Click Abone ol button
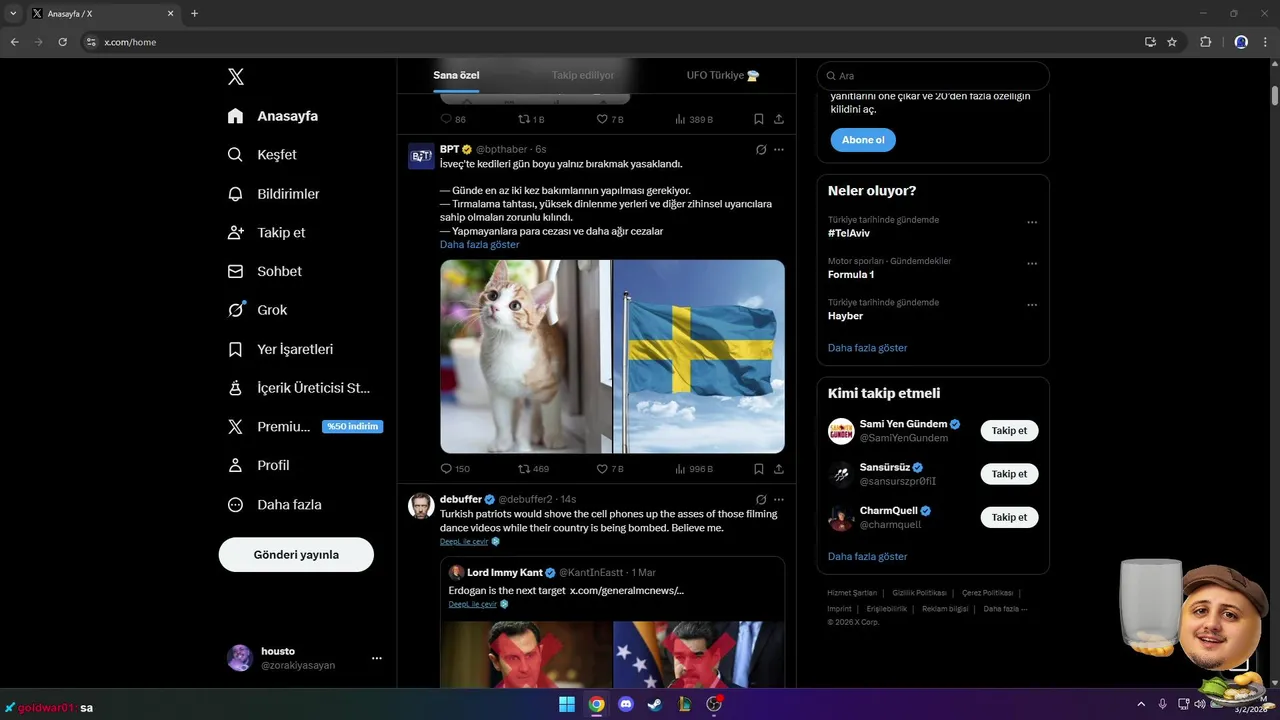The image size is (1280, 720). [x=863, y=140]
